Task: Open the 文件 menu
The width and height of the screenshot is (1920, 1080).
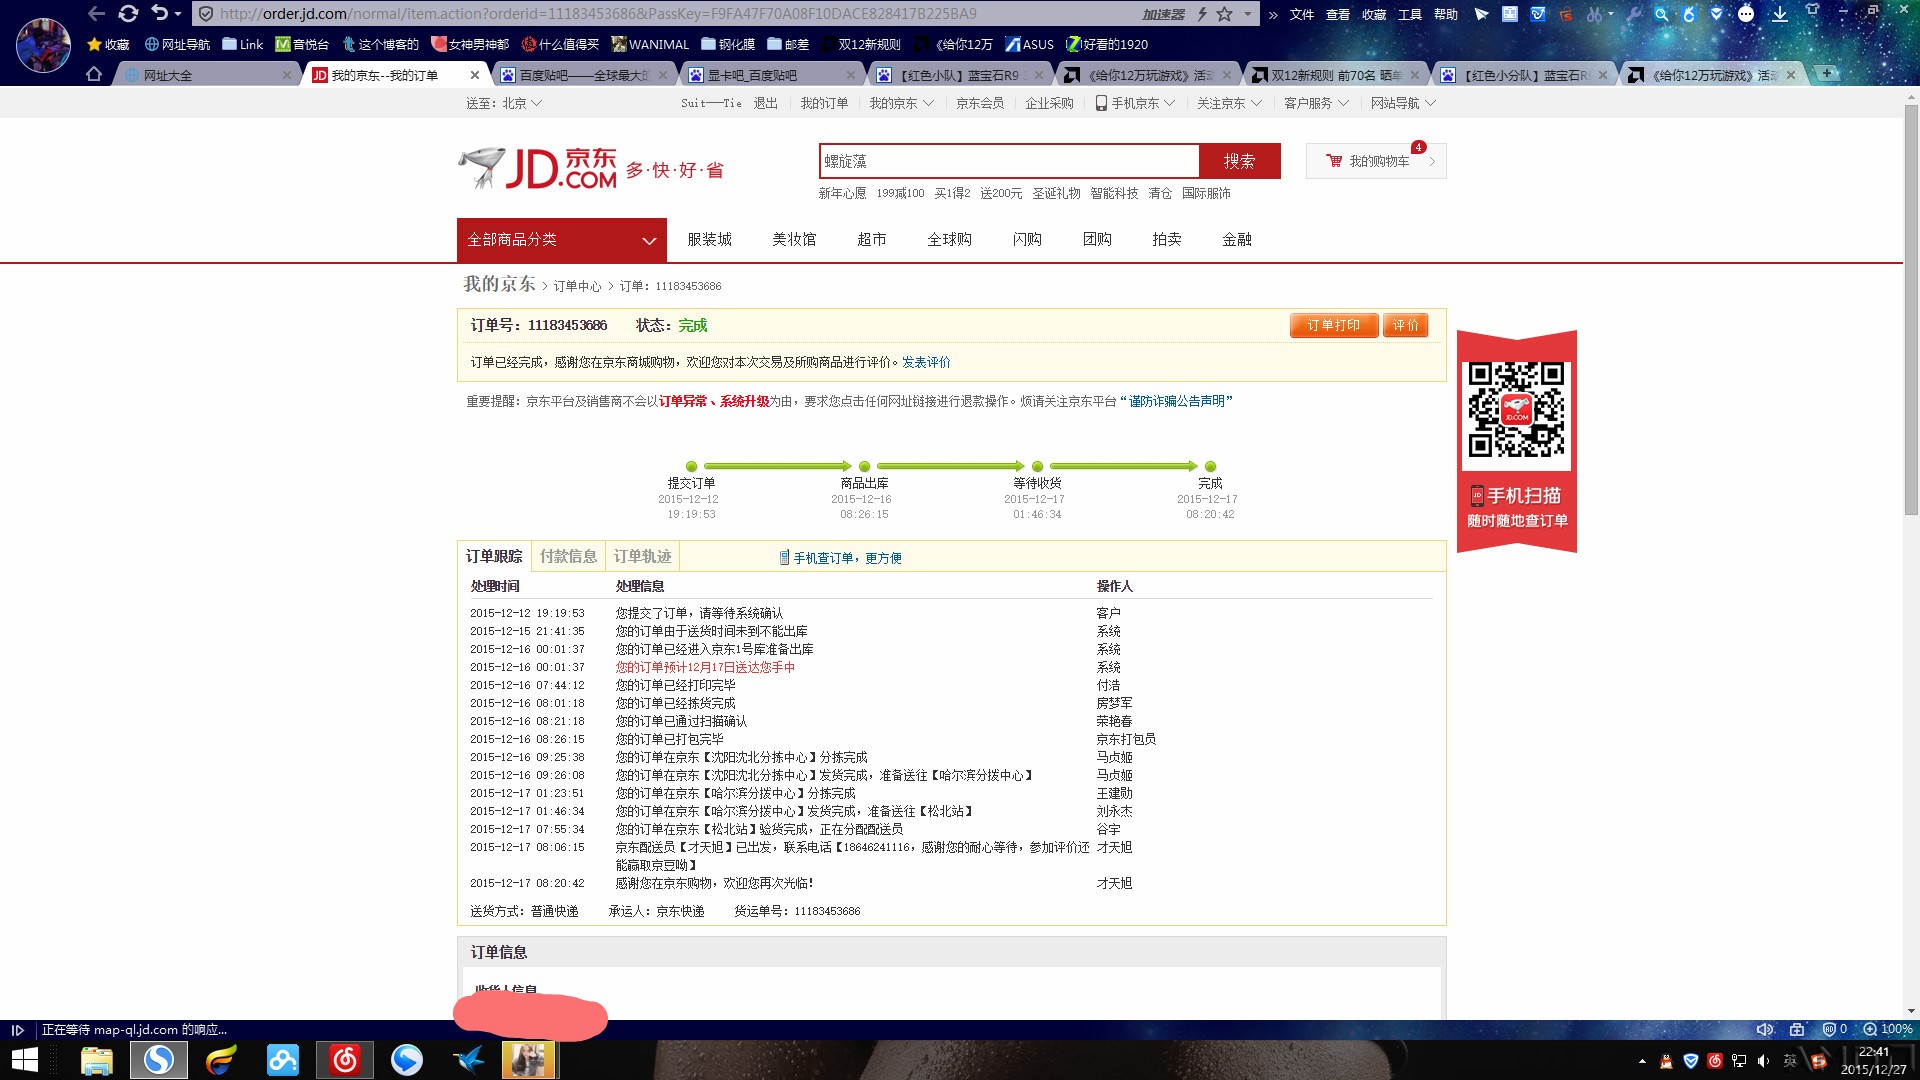Action: (1301, 14)
